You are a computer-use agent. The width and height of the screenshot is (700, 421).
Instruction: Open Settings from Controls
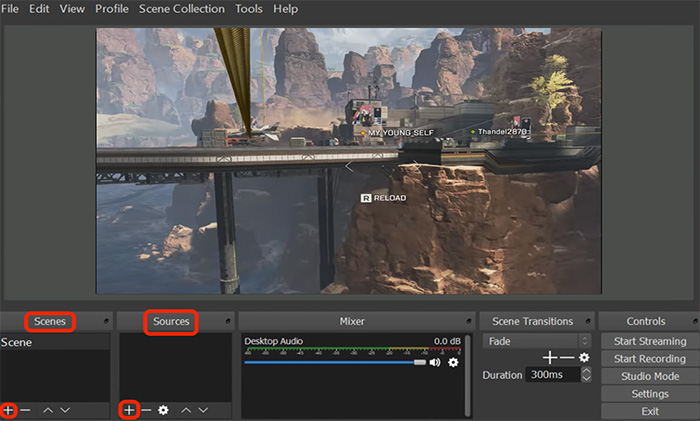pos(650,394)
